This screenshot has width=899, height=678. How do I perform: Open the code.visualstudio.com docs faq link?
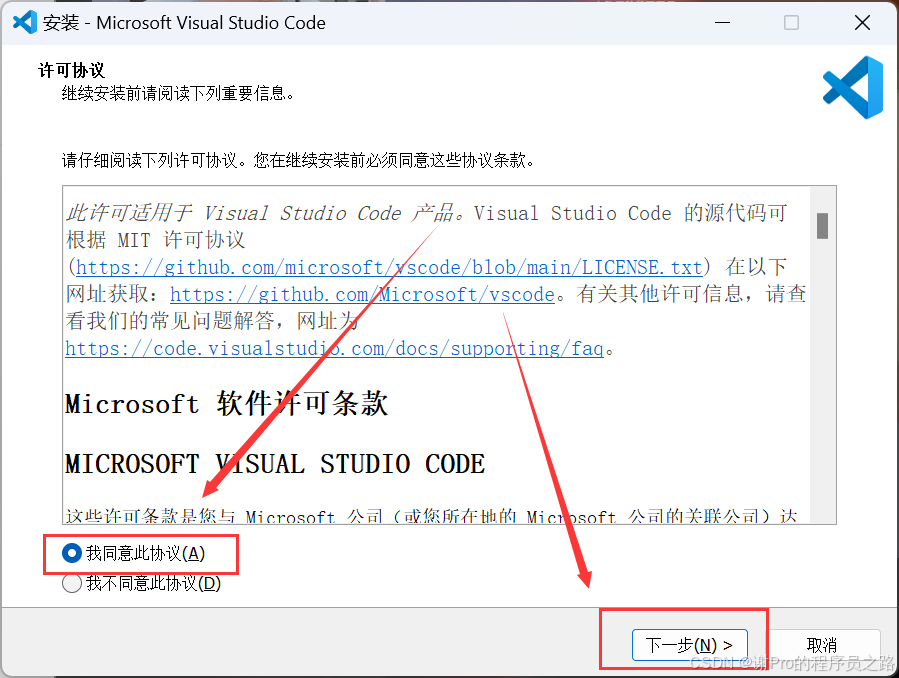(334, 348)
